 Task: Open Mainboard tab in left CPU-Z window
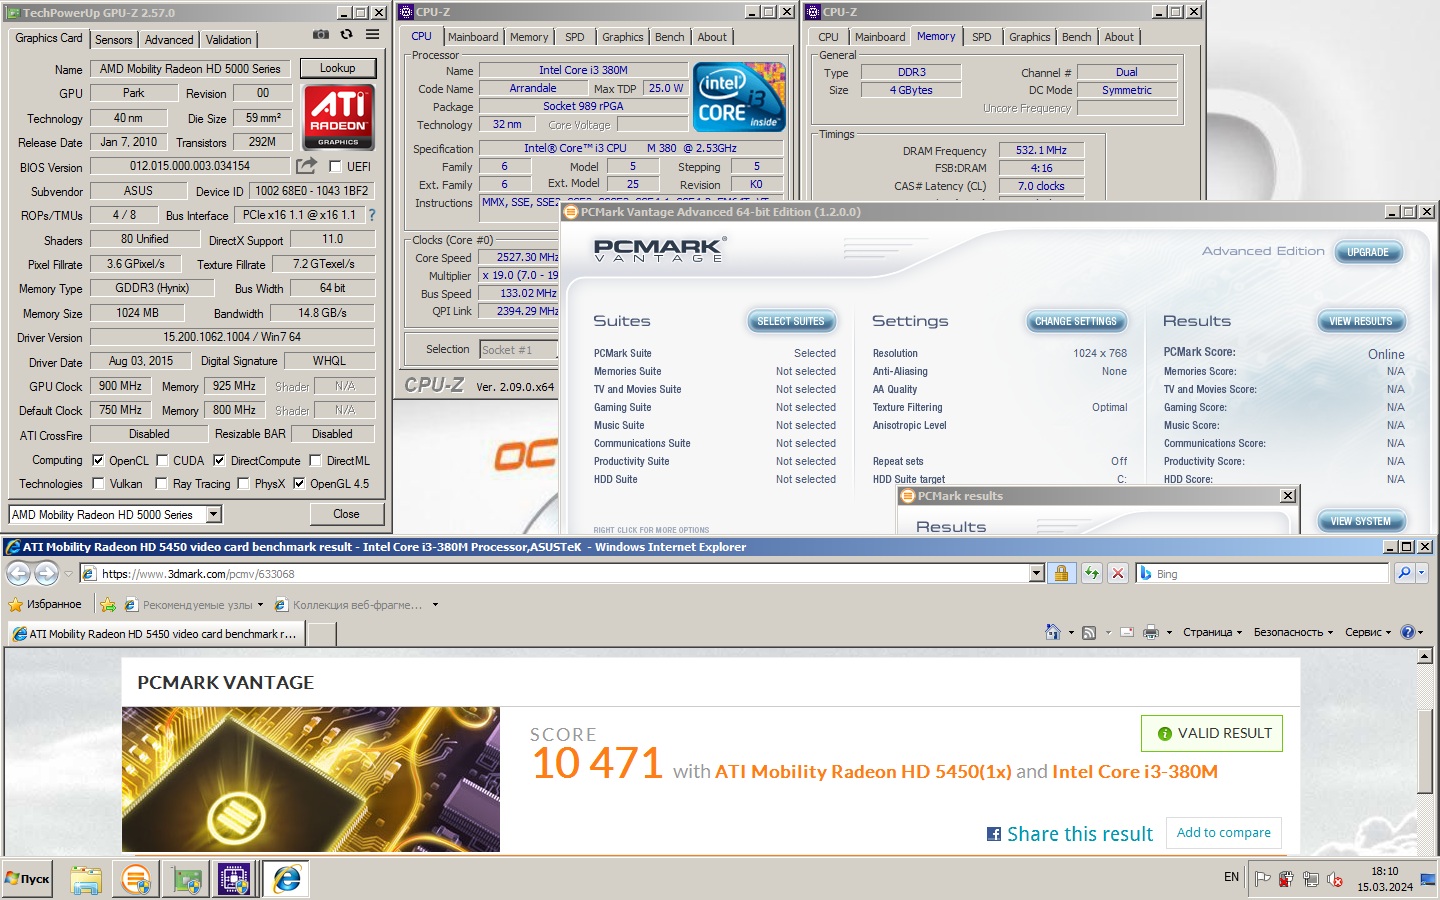click(473, 37)
